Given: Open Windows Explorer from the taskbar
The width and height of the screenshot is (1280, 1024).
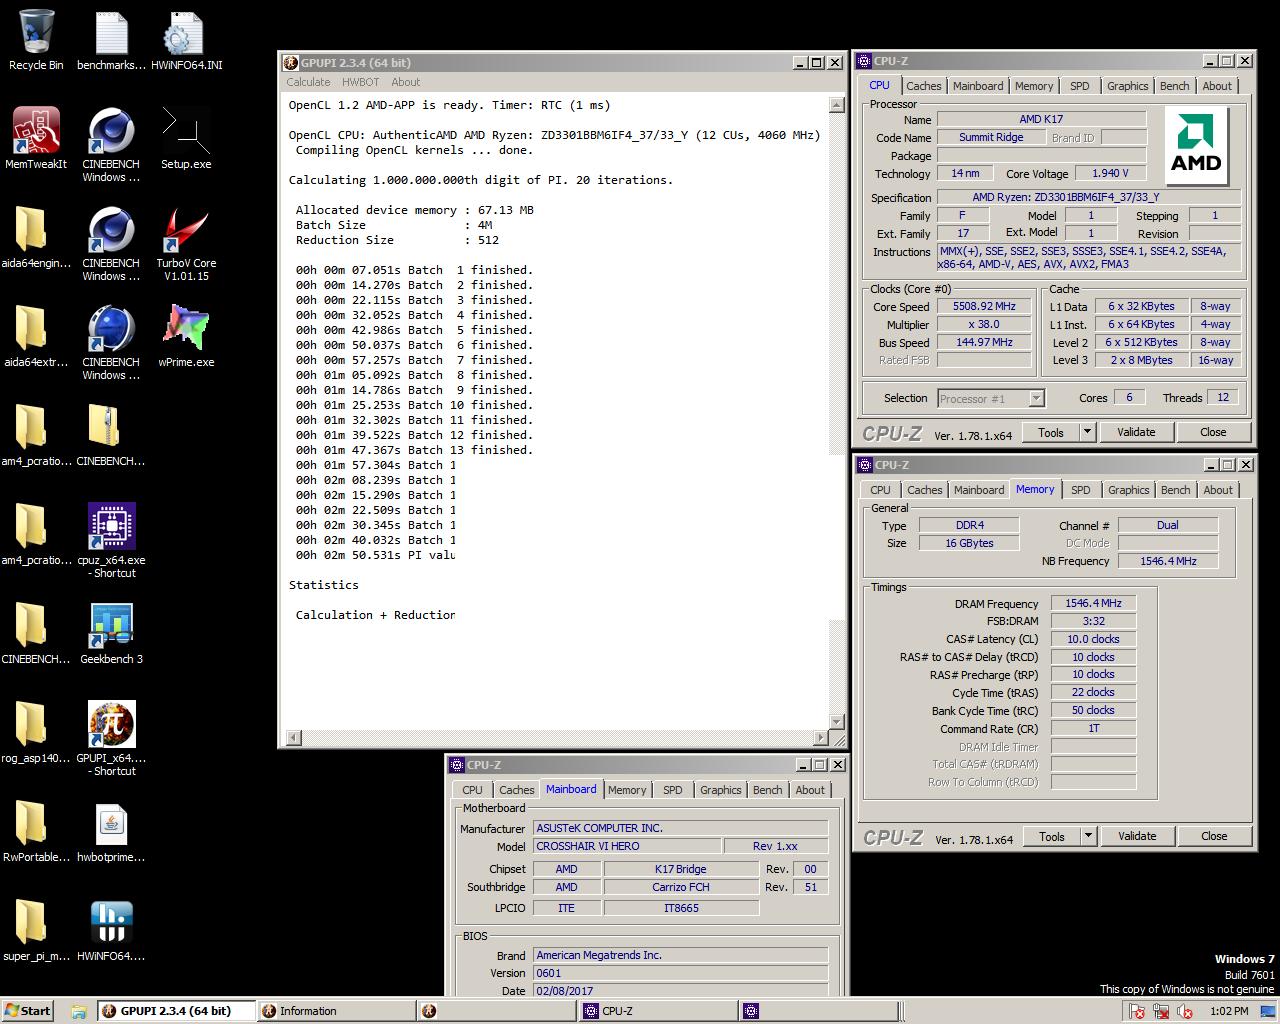Looking at the screenshot, I should (78, 1011).
